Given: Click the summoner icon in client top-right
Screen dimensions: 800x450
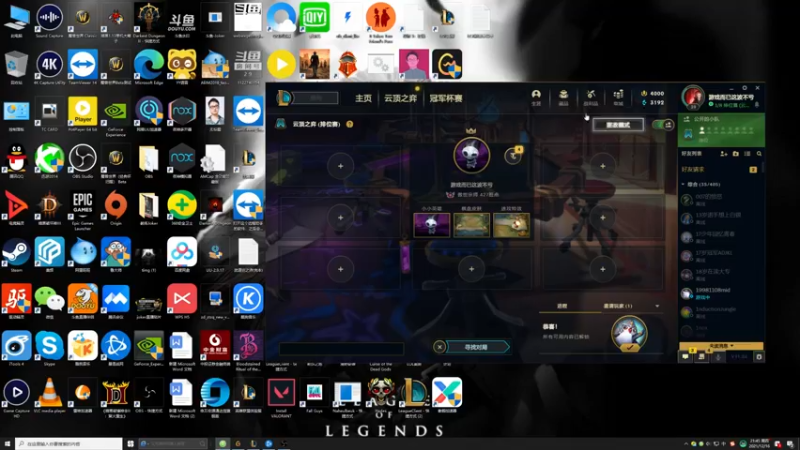Looking at the screenshot, I should pyautogui.click(x=693, y=96).
